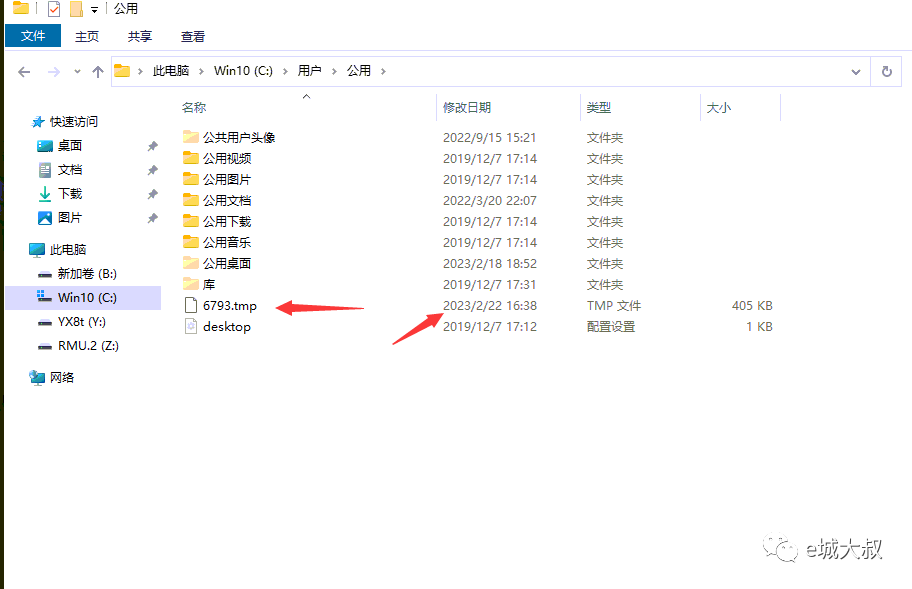Unpin 桌面 from Quick Access
This screenshot has width=912, height=589.
click(x=151, y=145)
